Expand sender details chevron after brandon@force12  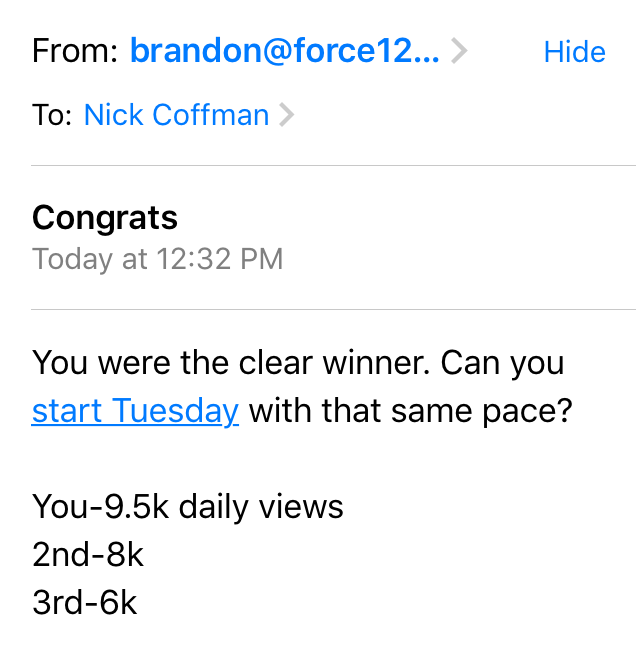[x=459, y=51]
